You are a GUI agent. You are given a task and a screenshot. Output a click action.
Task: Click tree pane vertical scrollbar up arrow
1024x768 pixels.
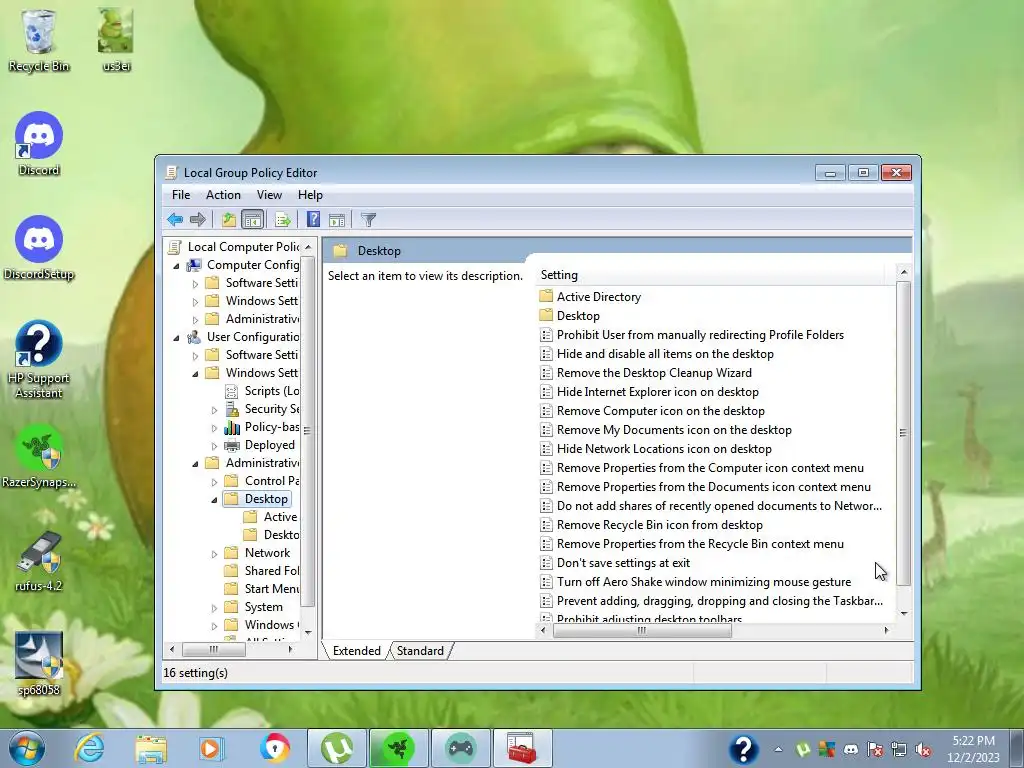[x=308, y=247]
